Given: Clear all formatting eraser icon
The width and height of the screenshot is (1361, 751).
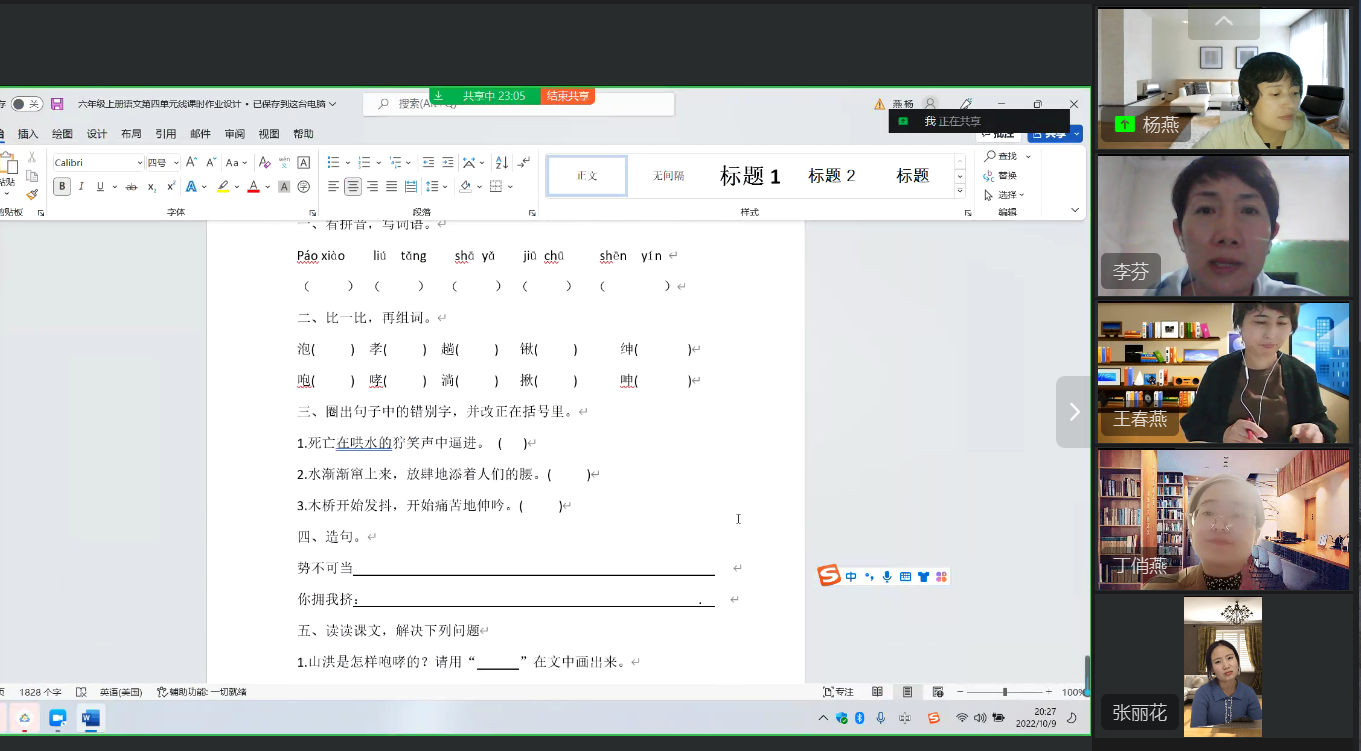Looking at the screenshot, I should [265, 162].
